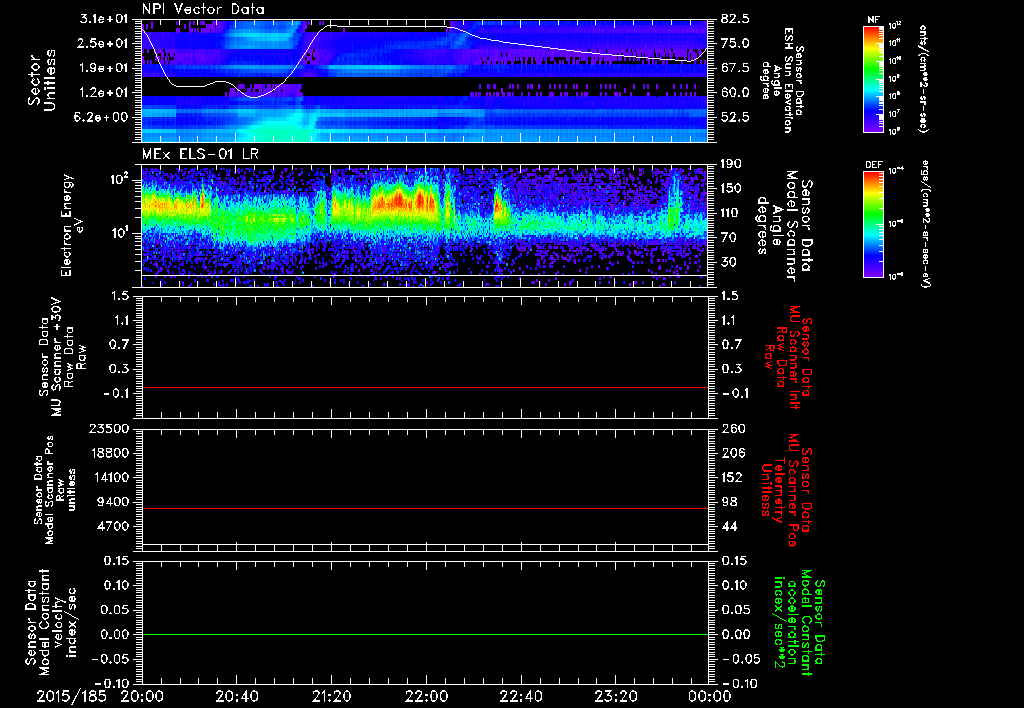The height and width of the screenshot is (708, 1024).
Task: Click the 00:00 end time label
Action: tap(709, 695)
